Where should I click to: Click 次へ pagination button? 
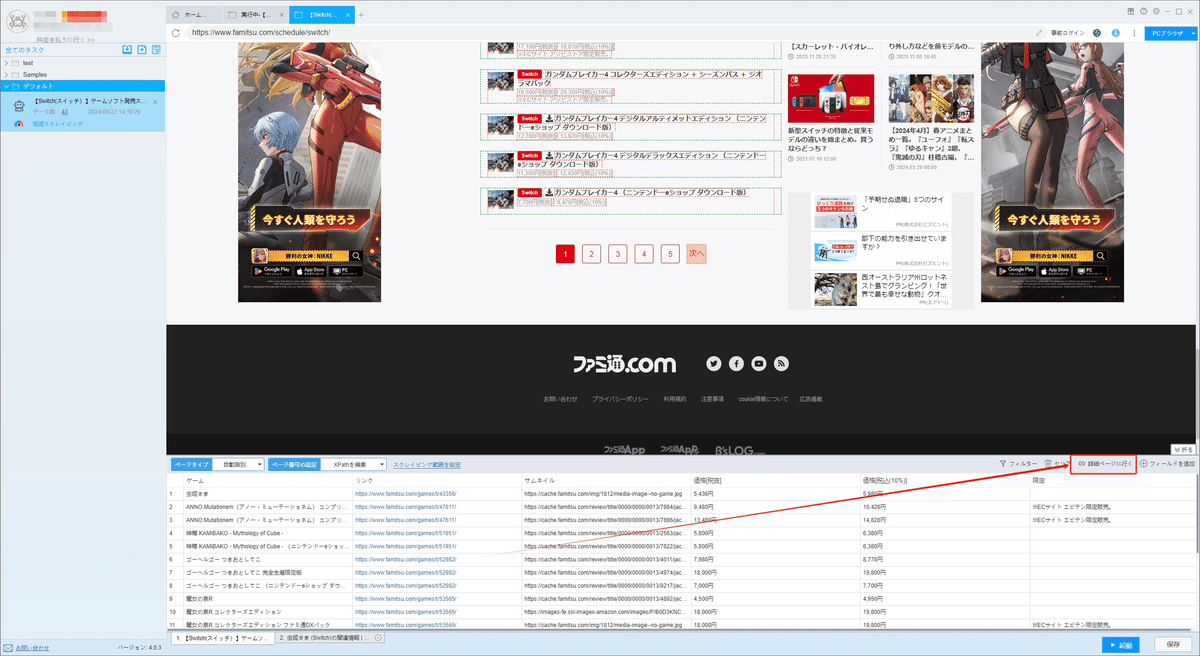tap(697, 254)
